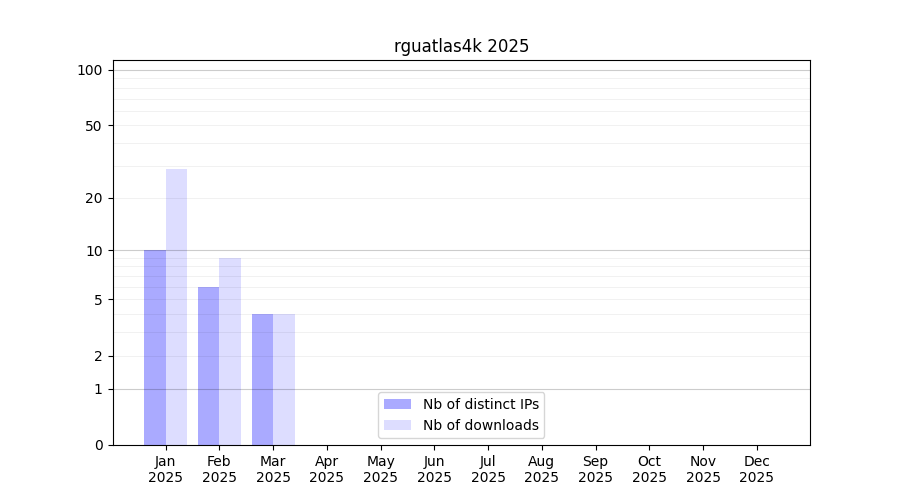Click the 'Jul 2025' x-axis label
900x500 pixels.
pos(488,469)
